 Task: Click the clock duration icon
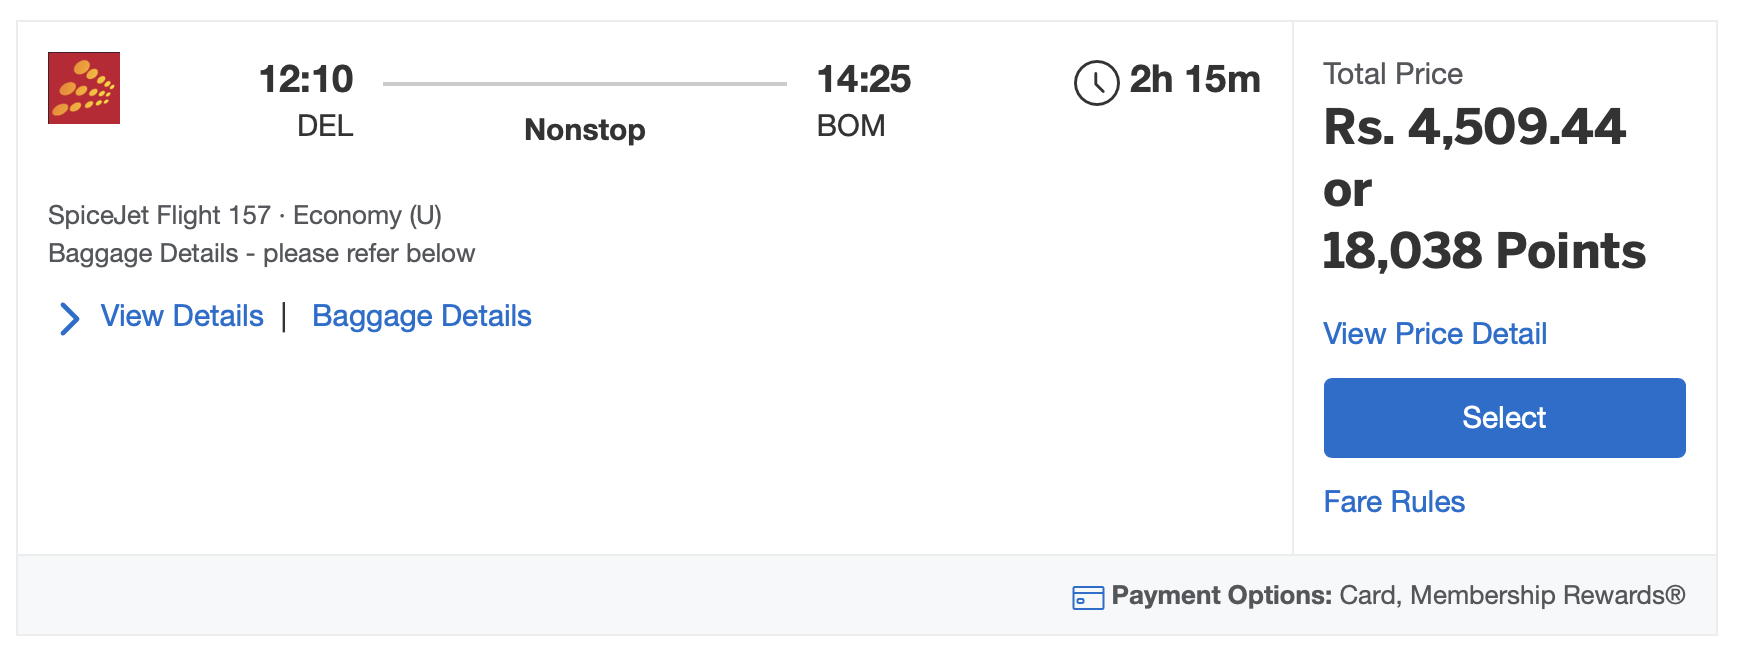point(1096,82)
